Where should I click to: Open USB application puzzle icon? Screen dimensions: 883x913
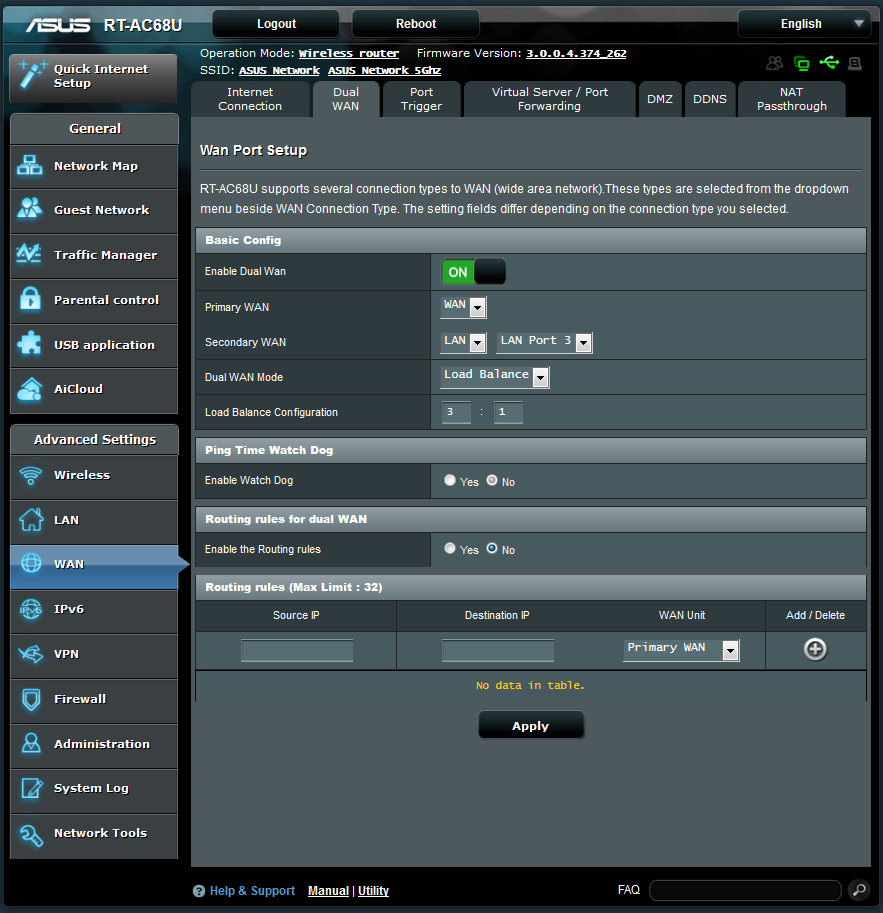coord(29,344)
